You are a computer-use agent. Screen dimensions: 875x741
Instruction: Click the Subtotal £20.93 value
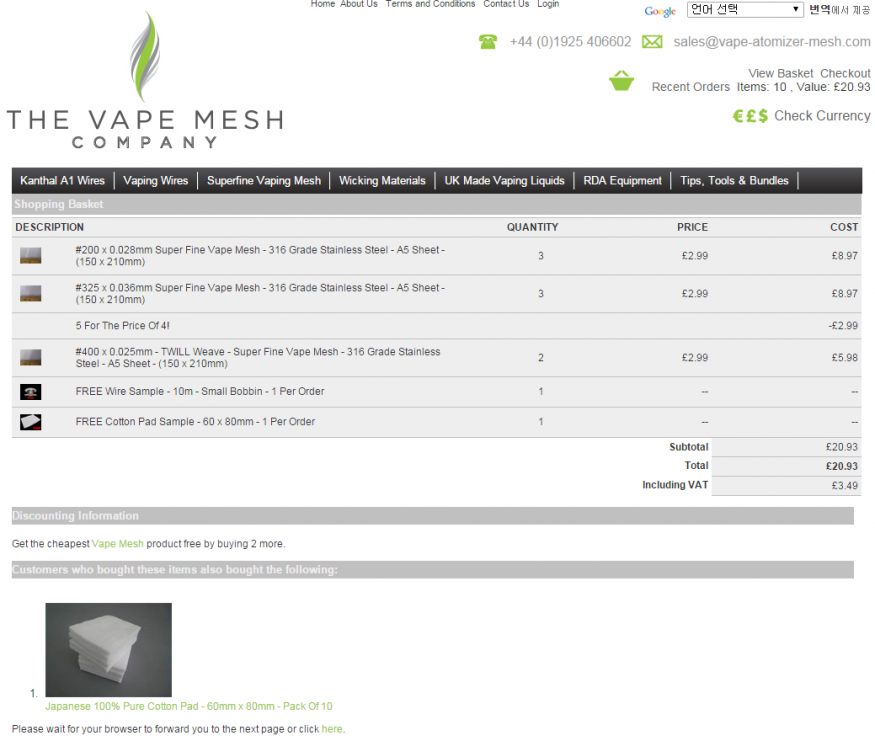(842, 448)
